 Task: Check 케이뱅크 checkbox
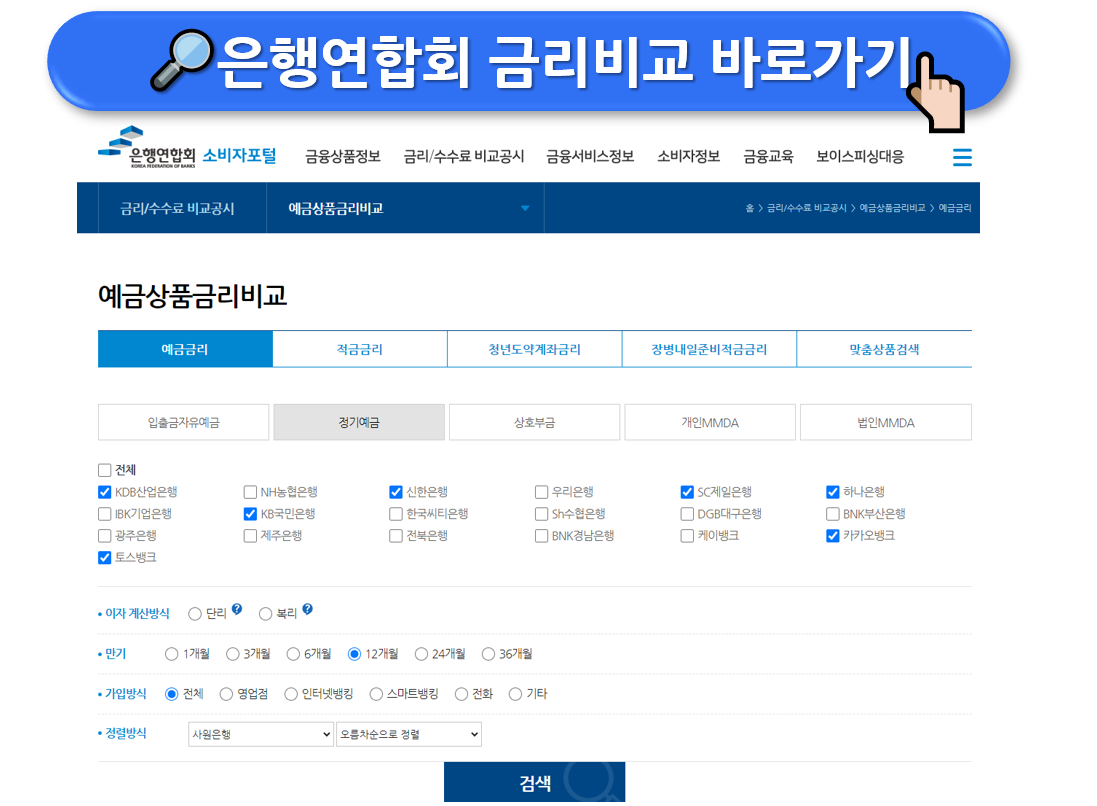pos(687,536)
